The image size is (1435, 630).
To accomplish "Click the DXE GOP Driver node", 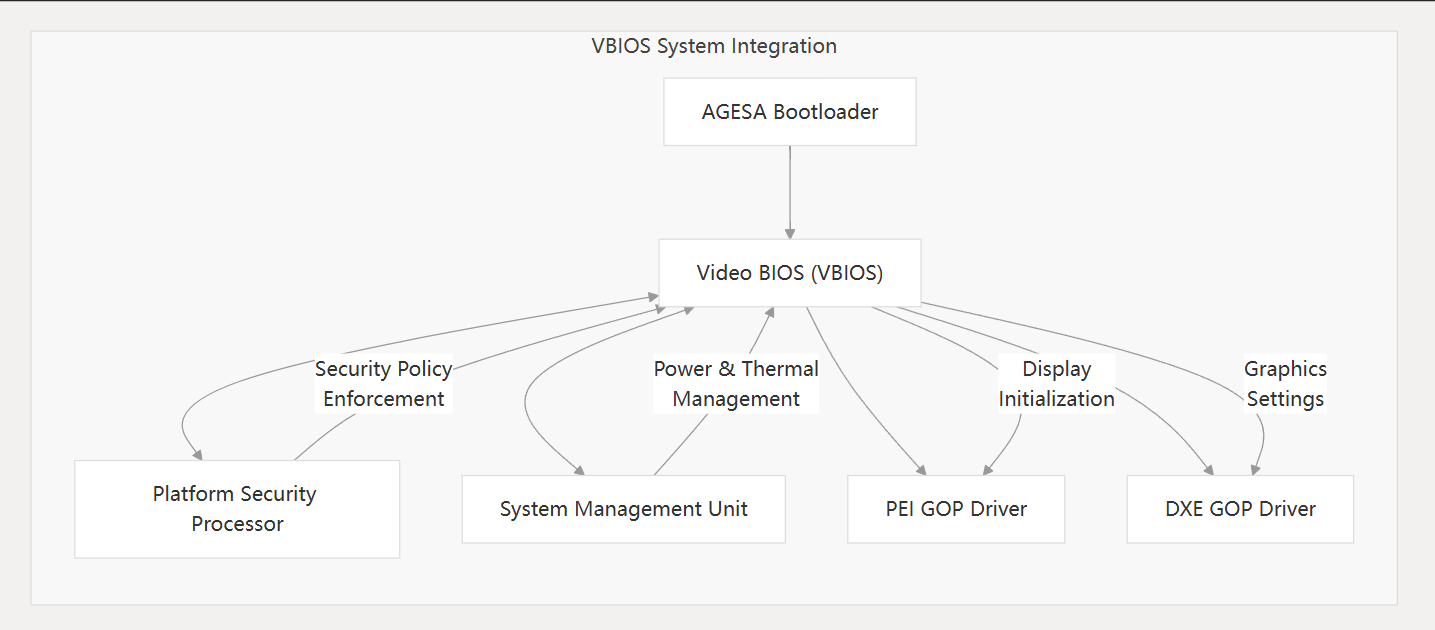I will 1240,508.
